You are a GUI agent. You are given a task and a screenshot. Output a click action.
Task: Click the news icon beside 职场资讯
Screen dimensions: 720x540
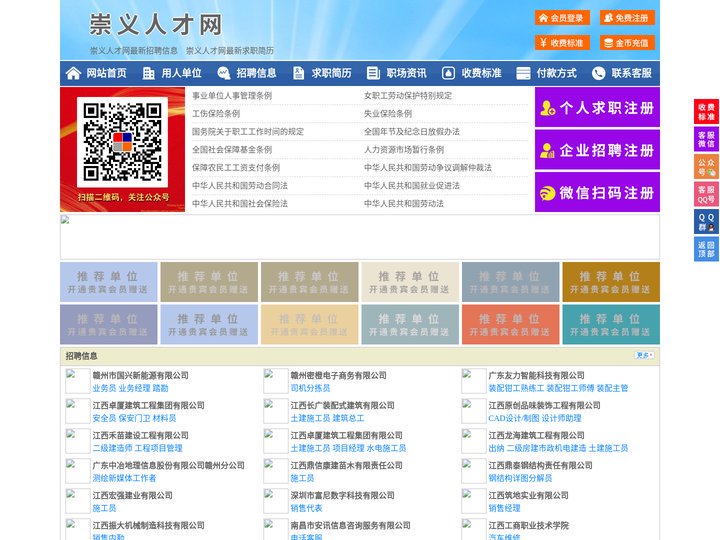[373, 73]
